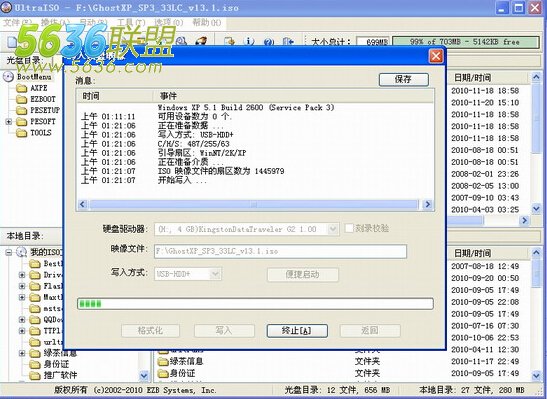Click scroll down arrow of the local tree
Screen dimensions: 547x399
click(x=144, y=376)
